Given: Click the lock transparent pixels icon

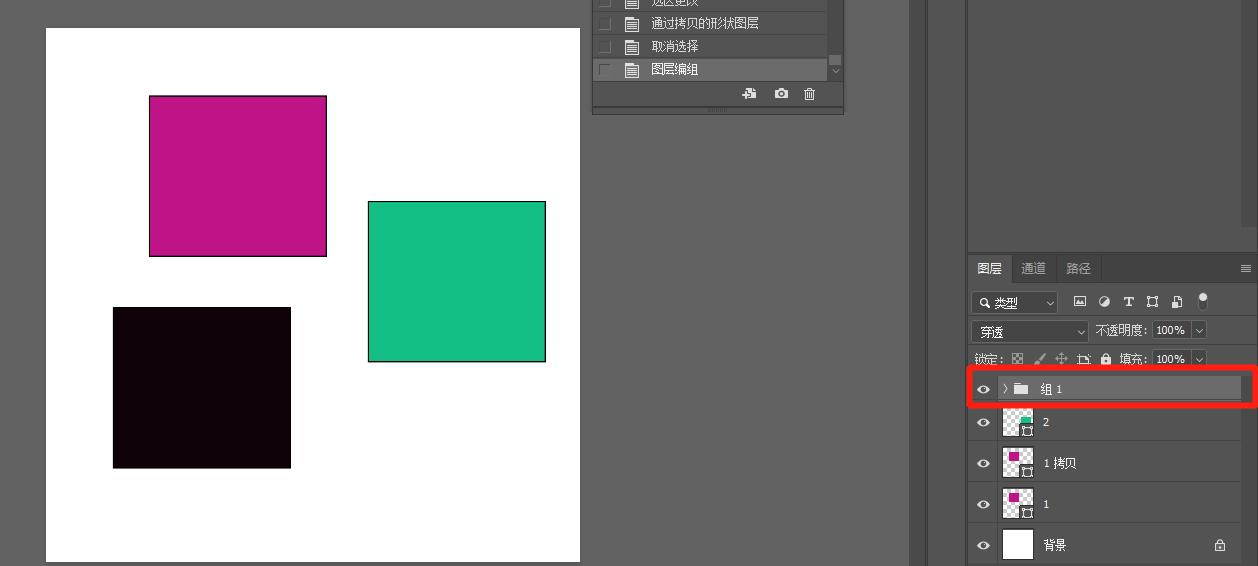Looking at the screenshot, I should 1017,359.
